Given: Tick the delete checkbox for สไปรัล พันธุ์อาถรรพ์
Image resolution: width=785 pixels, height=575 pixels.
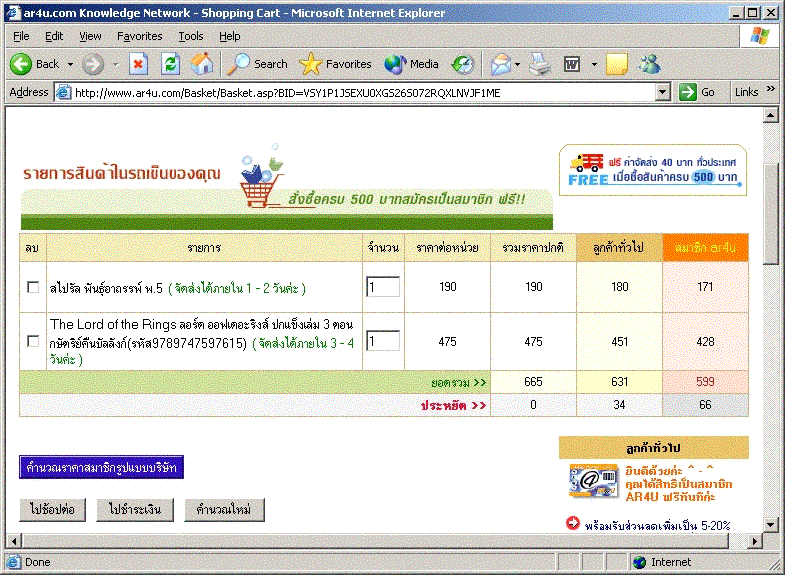Looking at the screenshot, I should coord(33,288).
